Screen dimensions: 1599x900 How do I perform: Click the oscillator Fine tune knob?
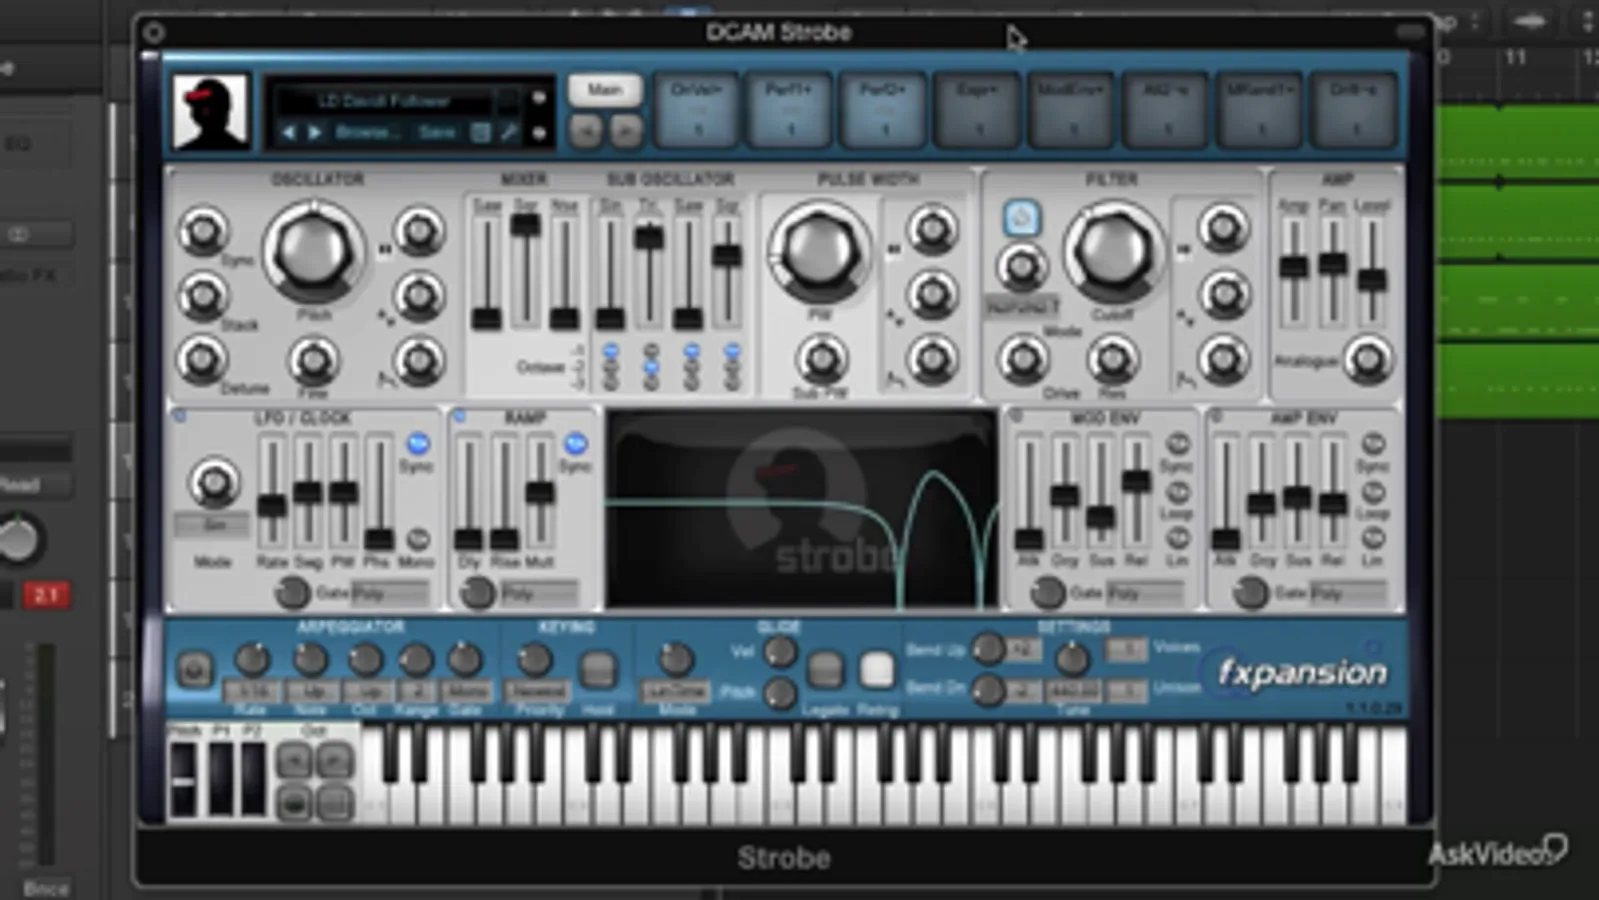coord(314,361)
